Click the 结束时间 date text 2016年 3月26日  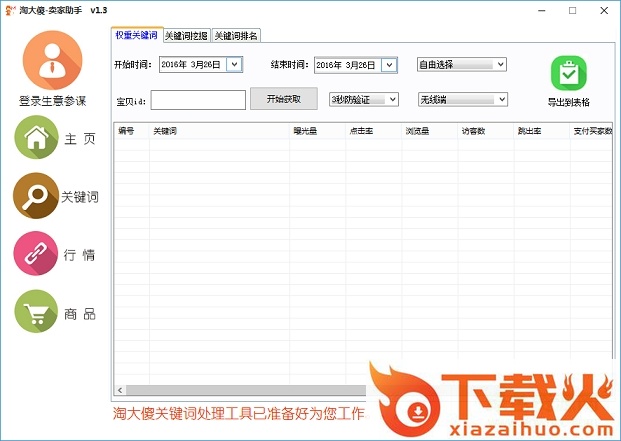pyautogui.click(x=345, y=65)
